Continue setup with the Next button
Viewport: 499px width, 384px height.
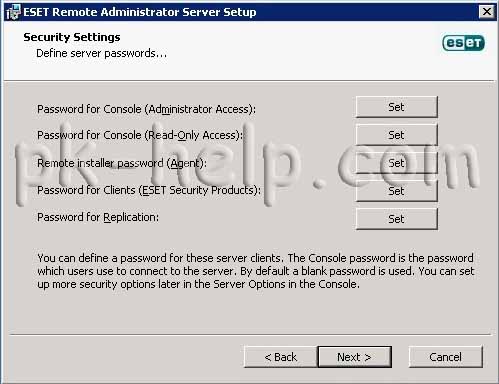(354, 357)
